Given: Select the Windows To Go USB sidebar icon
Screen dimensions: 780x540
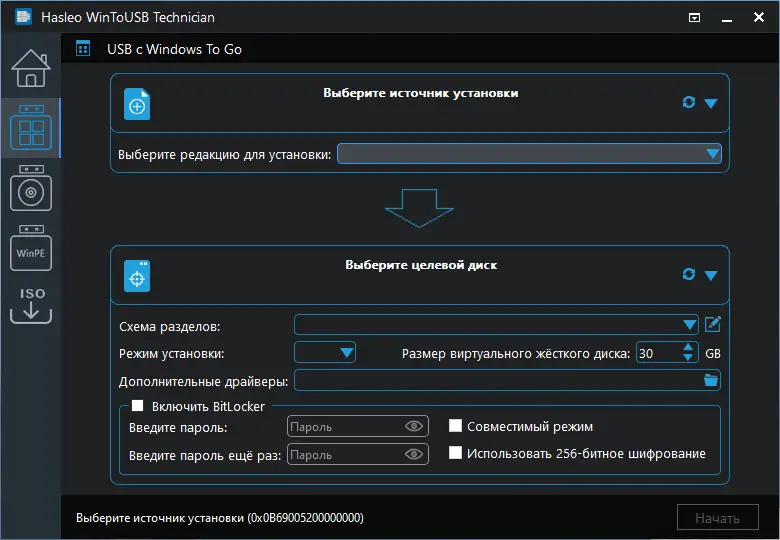Looking at the screenshot, I should [x=31, y=127].
